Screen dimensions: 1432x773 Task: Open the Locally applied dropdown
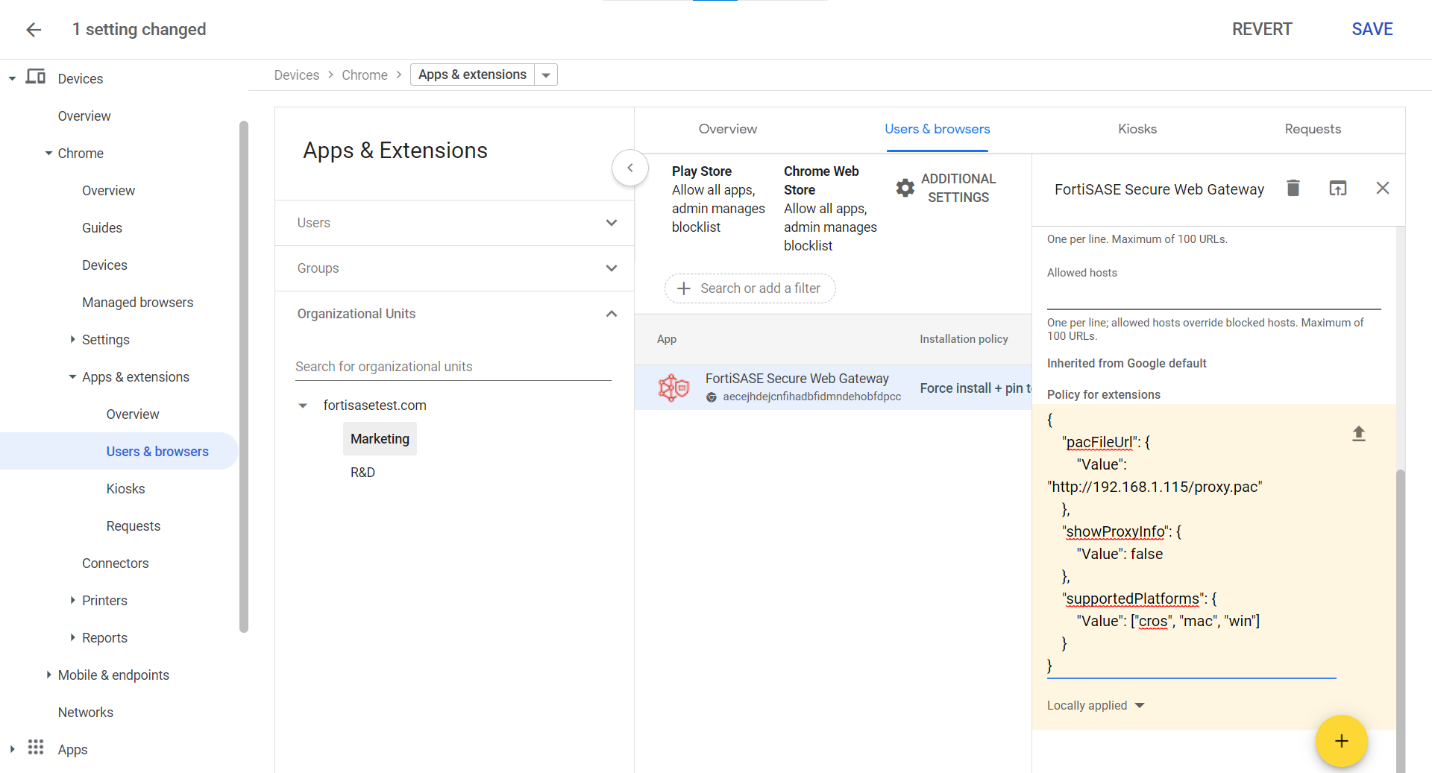[1095, 705]
